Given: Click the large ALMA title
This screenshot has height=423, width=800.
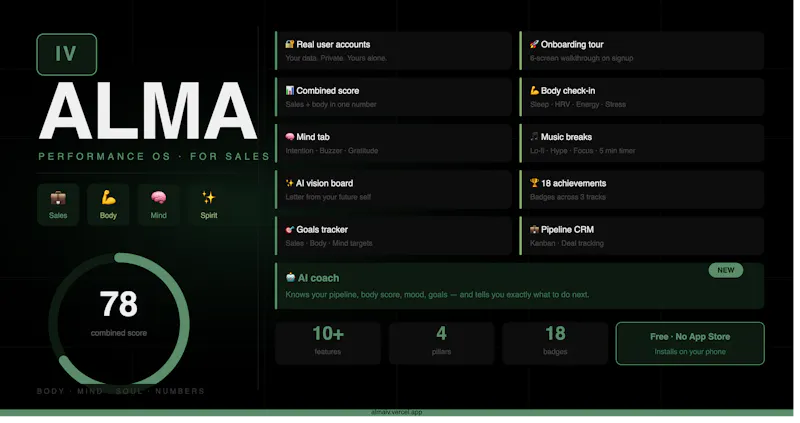Looking at the screenshot, I should coord(148,111).
